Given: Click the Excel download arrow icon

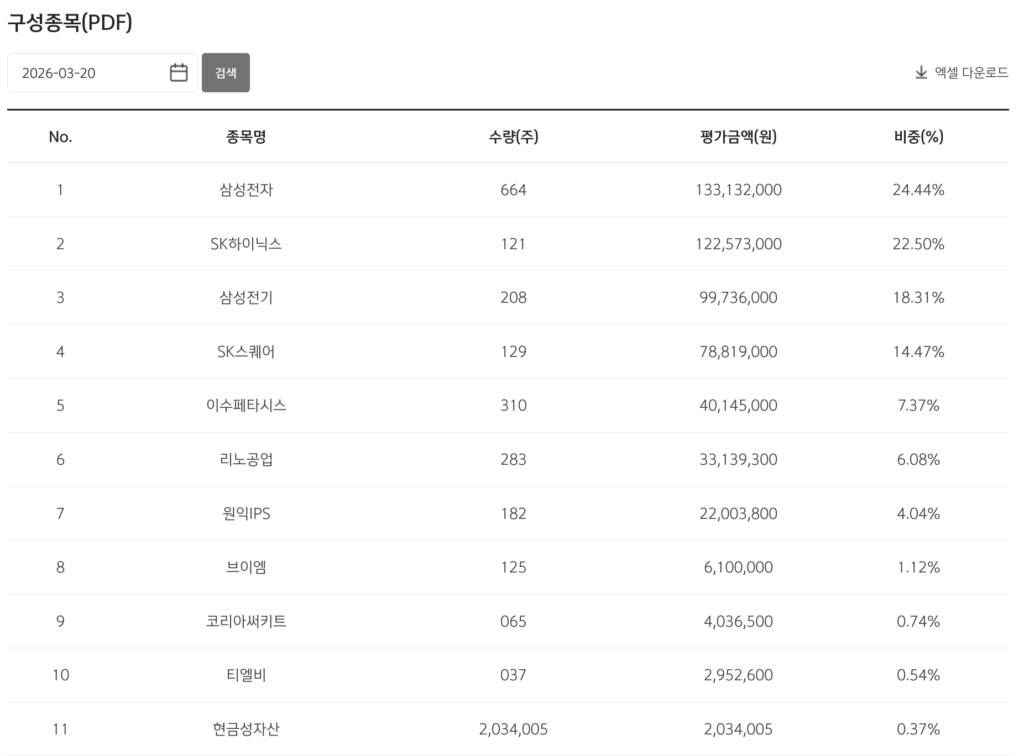Looking at the screenshot, I should [x=921, y=73].
